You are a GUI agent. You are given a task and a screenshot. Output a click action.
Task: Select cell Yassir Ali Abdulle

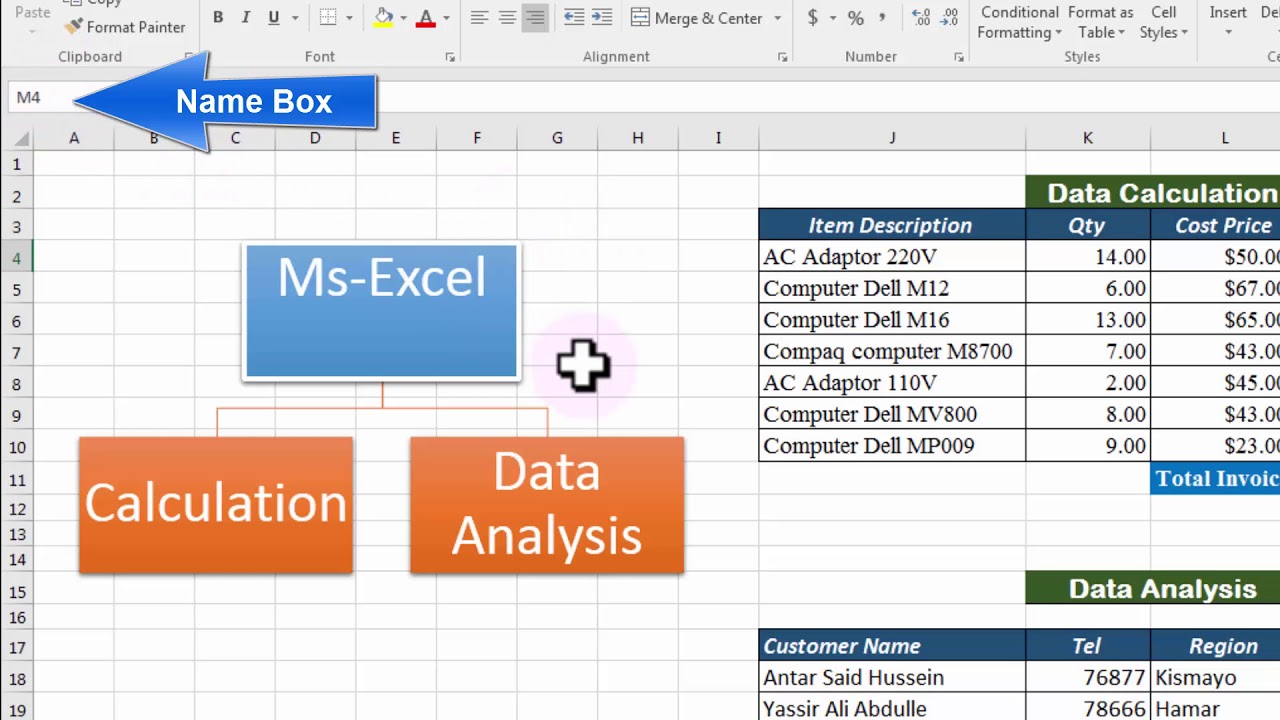(x=892, y=708)
